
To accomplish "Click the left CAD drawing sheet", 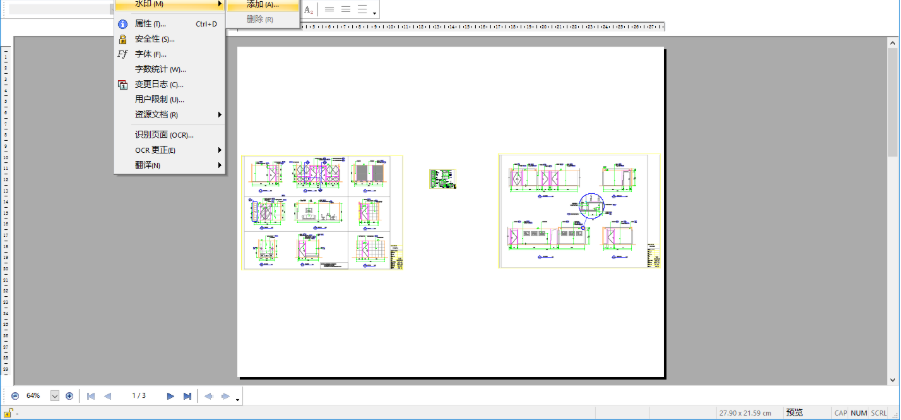I will click(322, 212).
